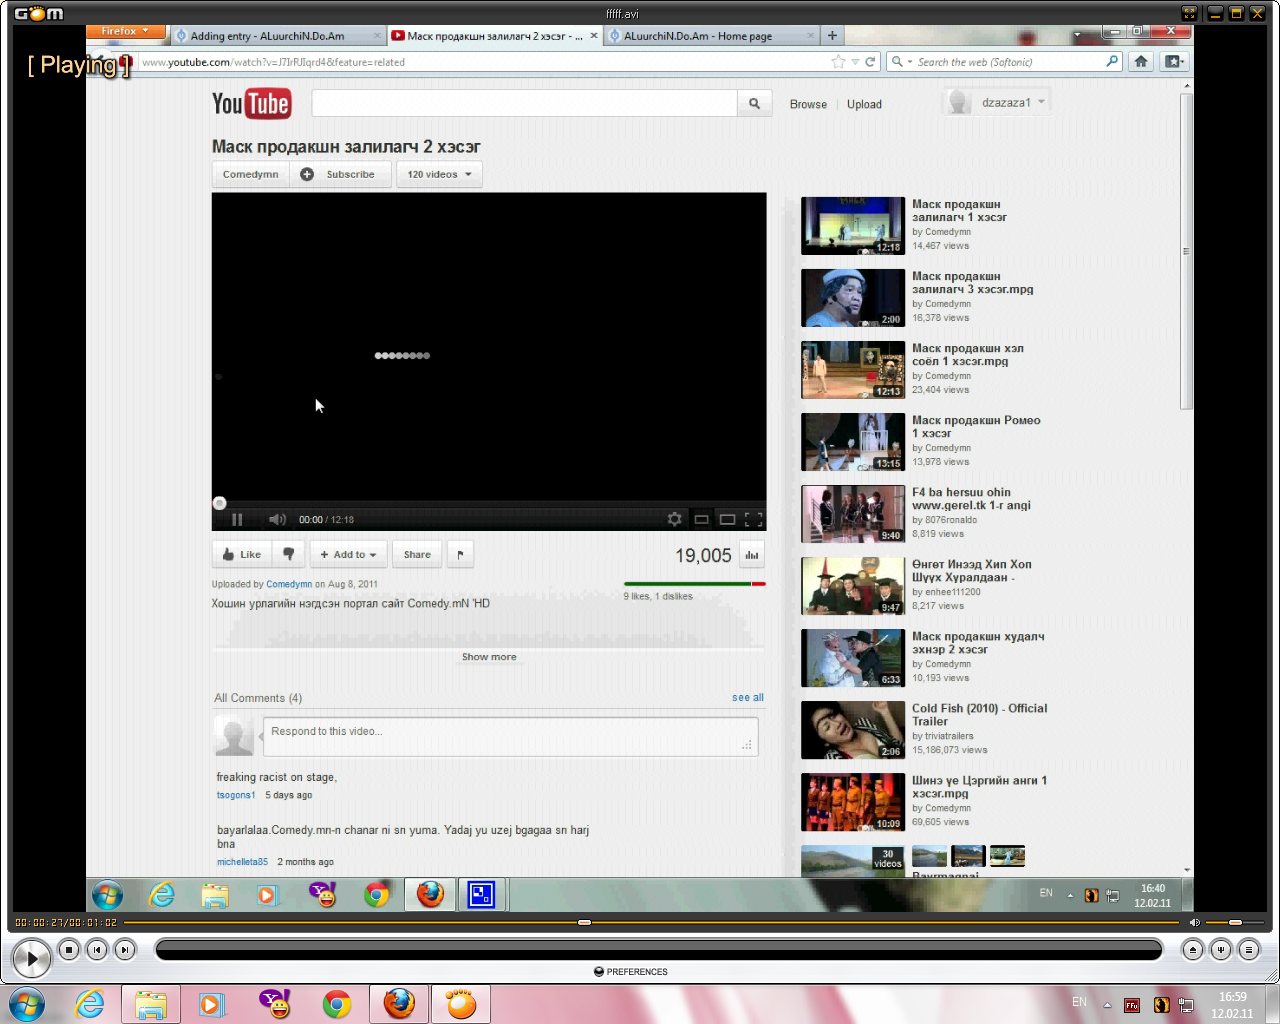Open the orange Firefox menu button
Viewport: 1280px width, 1024px height.
[125, 31]
